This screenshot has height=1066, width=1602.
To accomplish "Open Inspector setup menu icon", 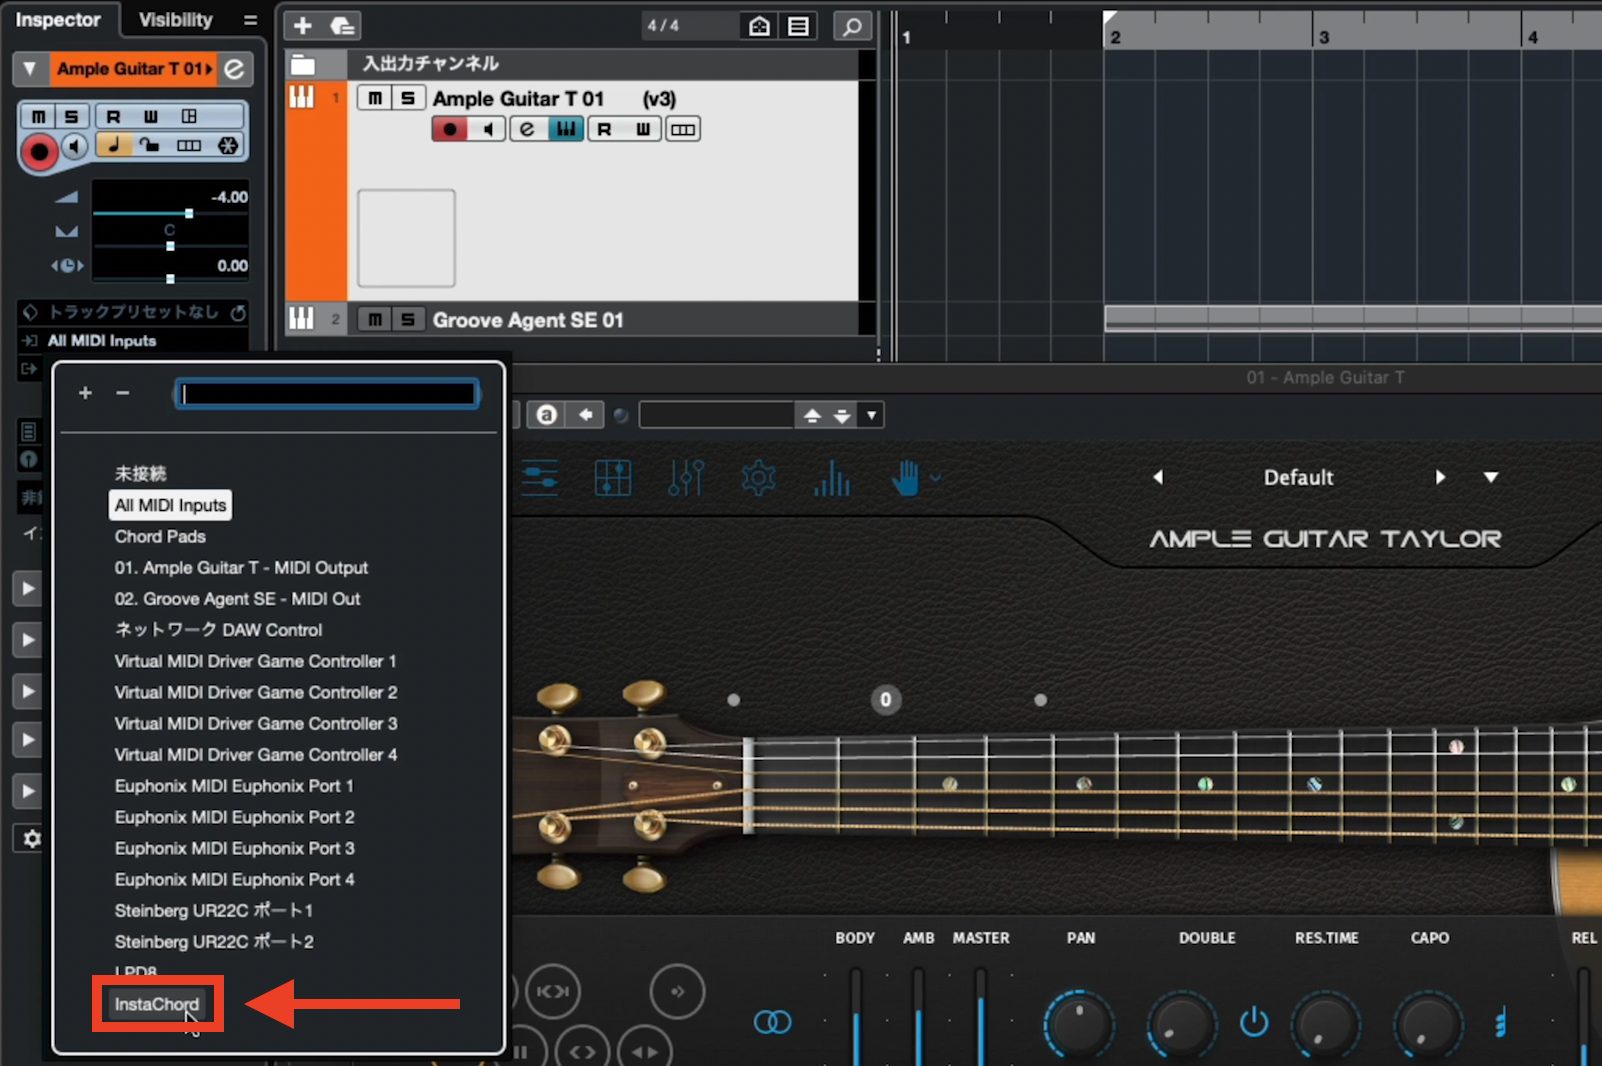I will (250, 20).
